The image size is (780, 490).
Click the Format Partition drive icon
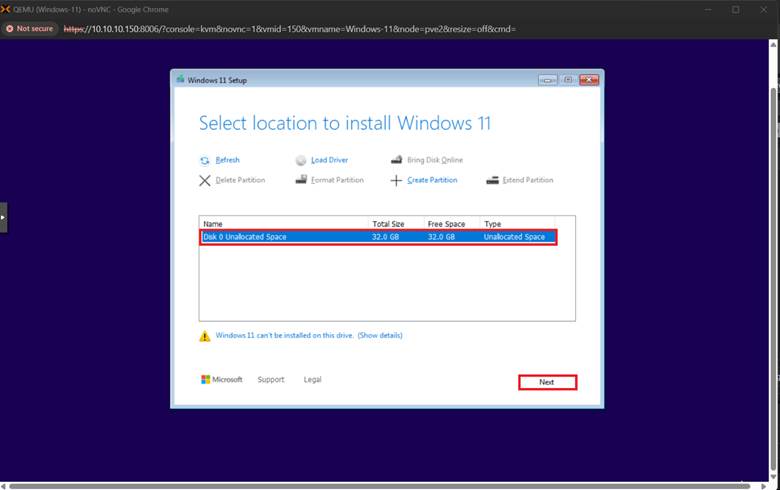(301, 181)
